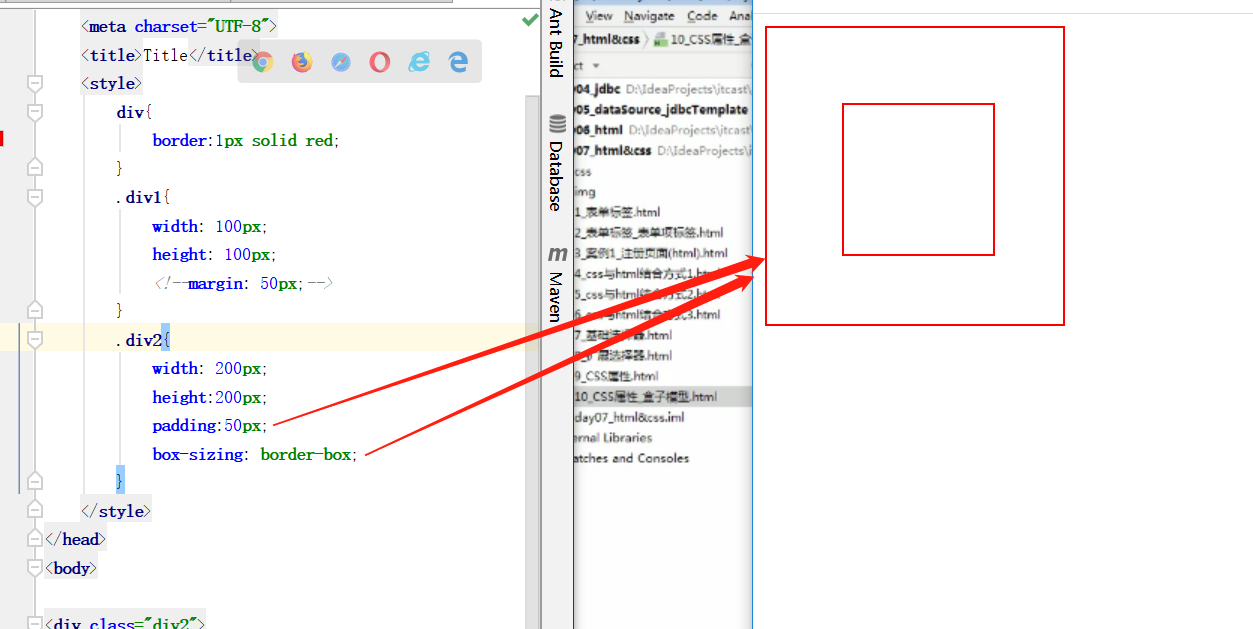Select External Libraries node
Screen dimensions: 1253x629
613,437
